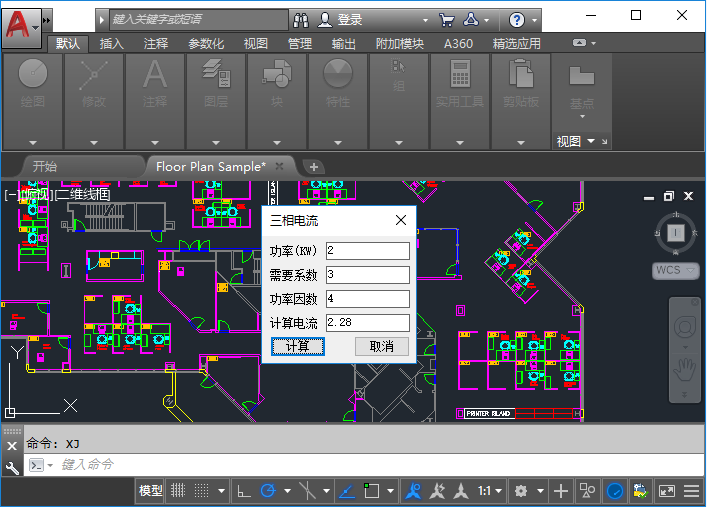Expand isometric drafting dropdown arrow
The image size is (707, 507).
(x=326, y=491)
